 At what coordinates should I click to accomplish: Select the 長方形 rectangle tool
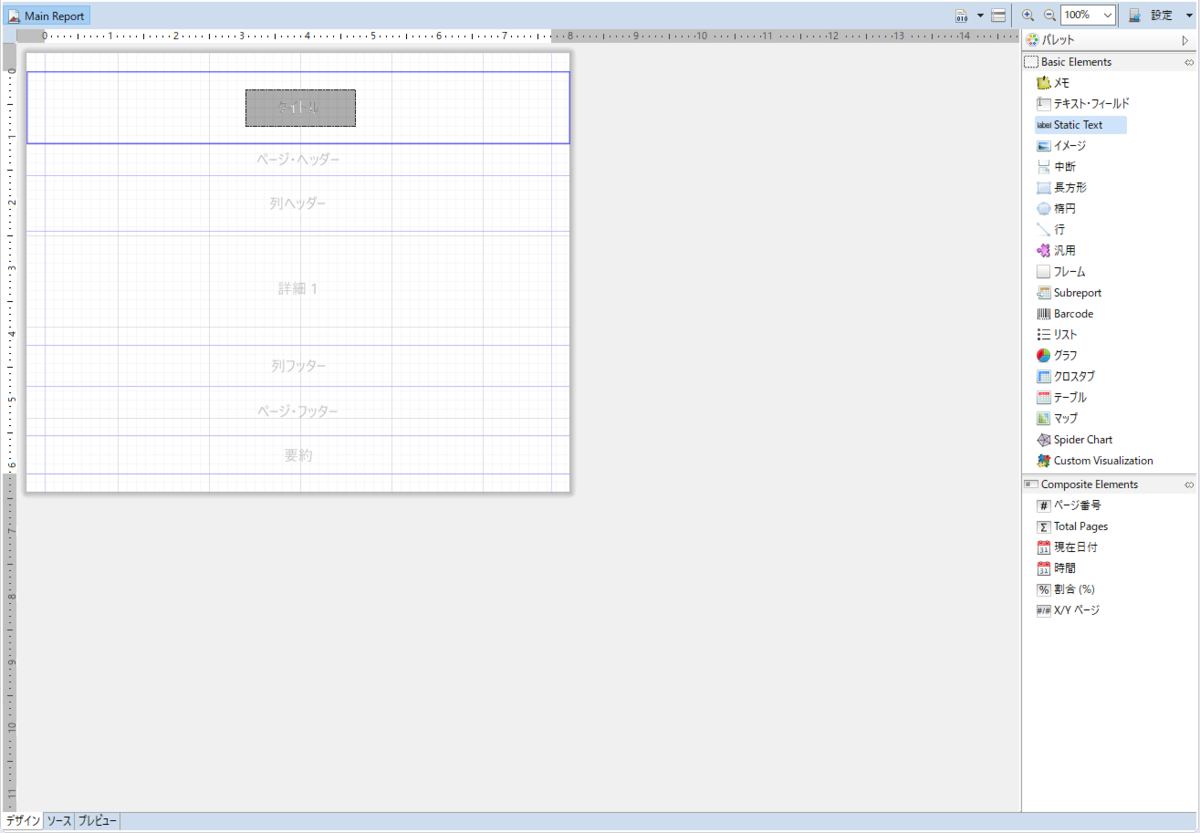(x=1062, y=188)
